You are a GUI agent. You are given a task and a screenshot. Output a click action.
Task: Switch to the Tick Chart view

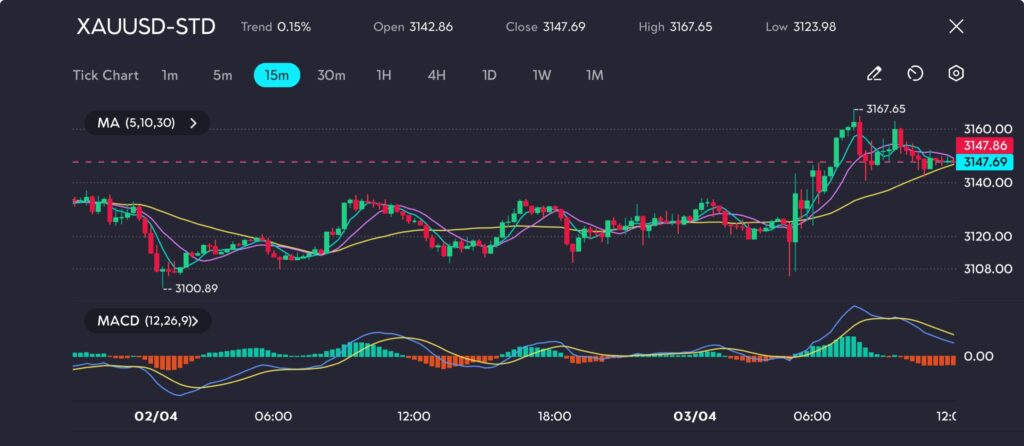(105, 75)
